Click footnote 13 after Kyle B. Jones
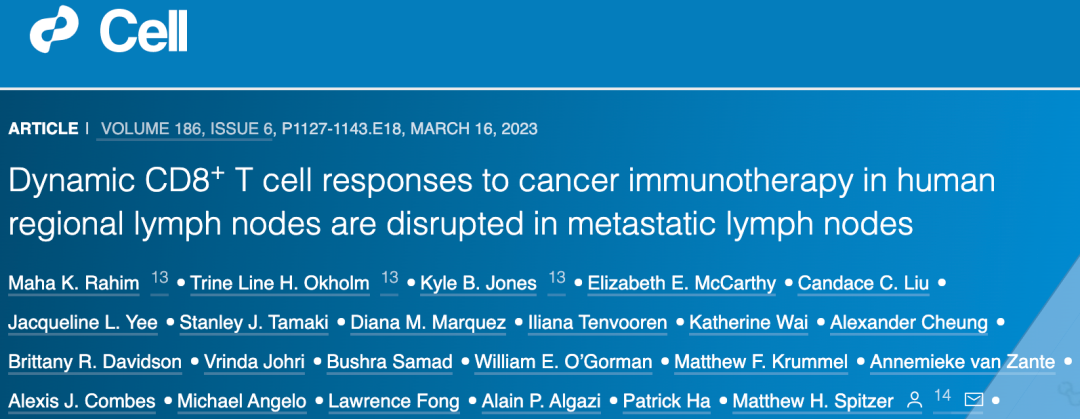Image resolution: width=1080 pixels, height=419 pixels. pos(556,279)
